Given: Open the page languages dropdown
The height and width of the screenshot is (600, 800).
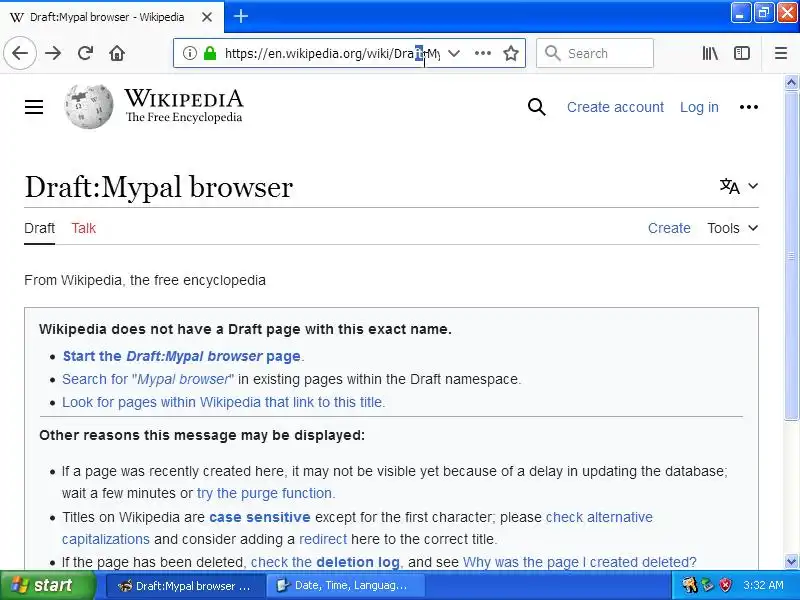Looking at the screenshot, I should tap(738, 186).
